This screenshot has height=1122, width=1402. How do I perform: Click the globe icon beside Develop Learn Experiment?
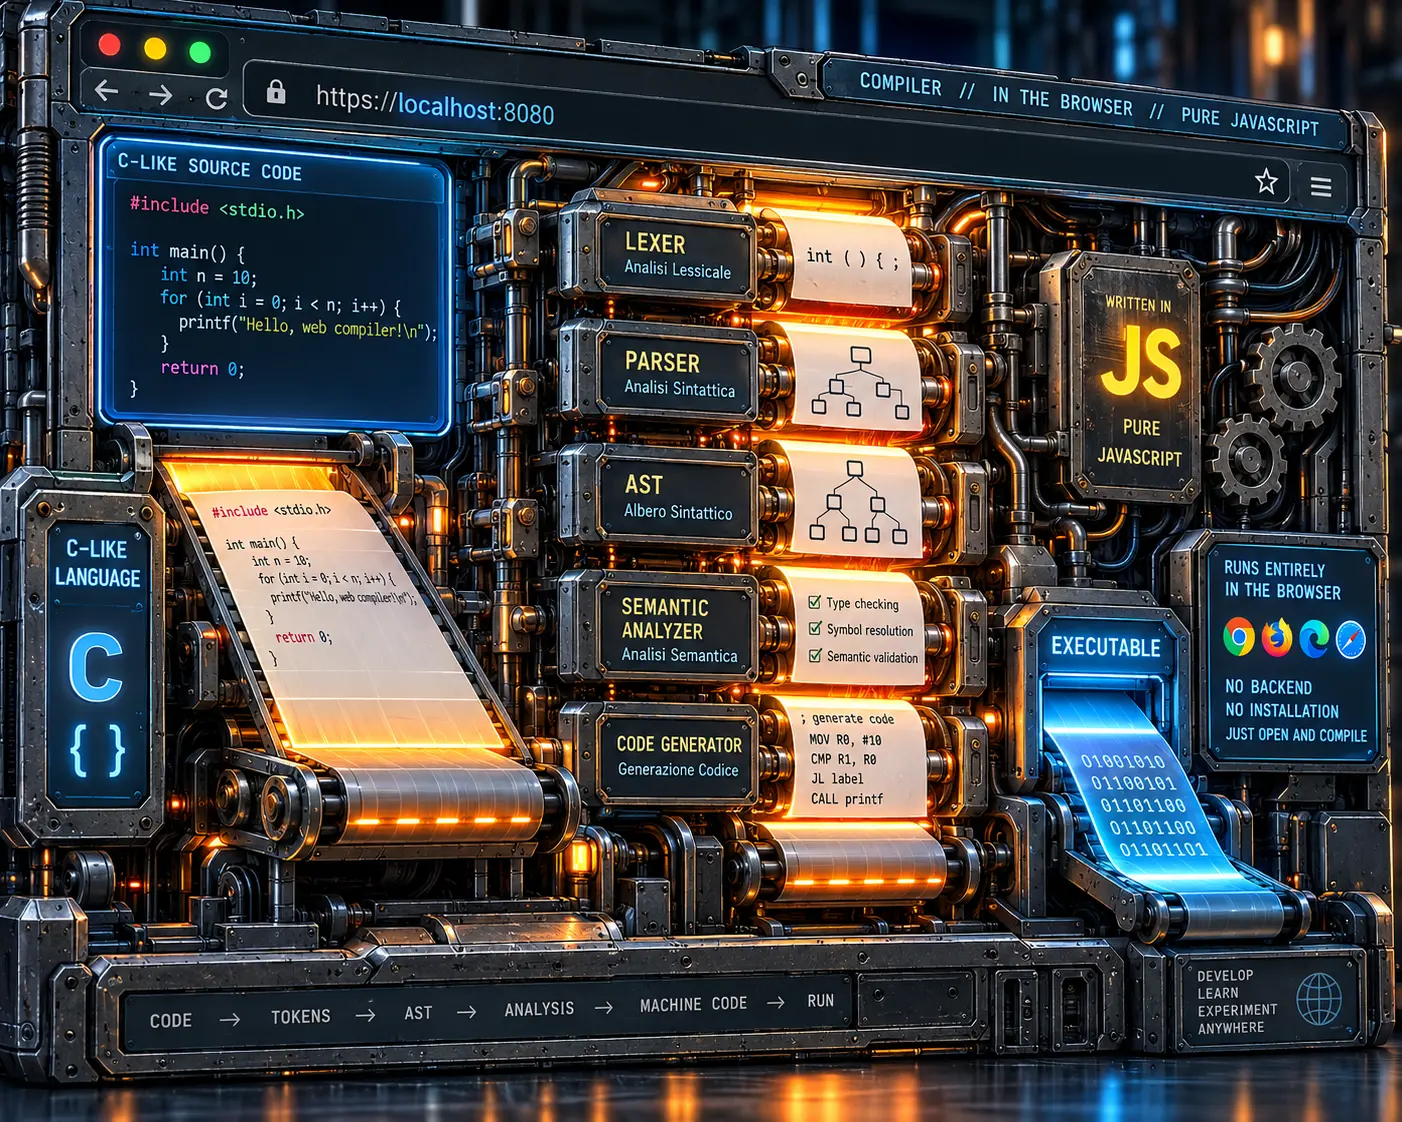[x=1319, y=999]
